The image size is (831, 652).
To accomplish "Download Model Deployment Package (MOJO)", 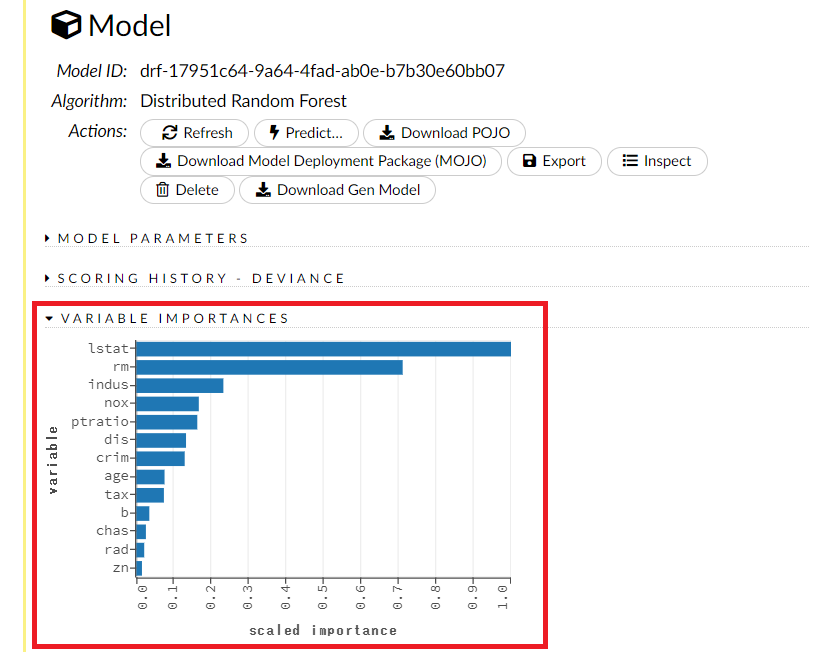I will click(321, 161).
